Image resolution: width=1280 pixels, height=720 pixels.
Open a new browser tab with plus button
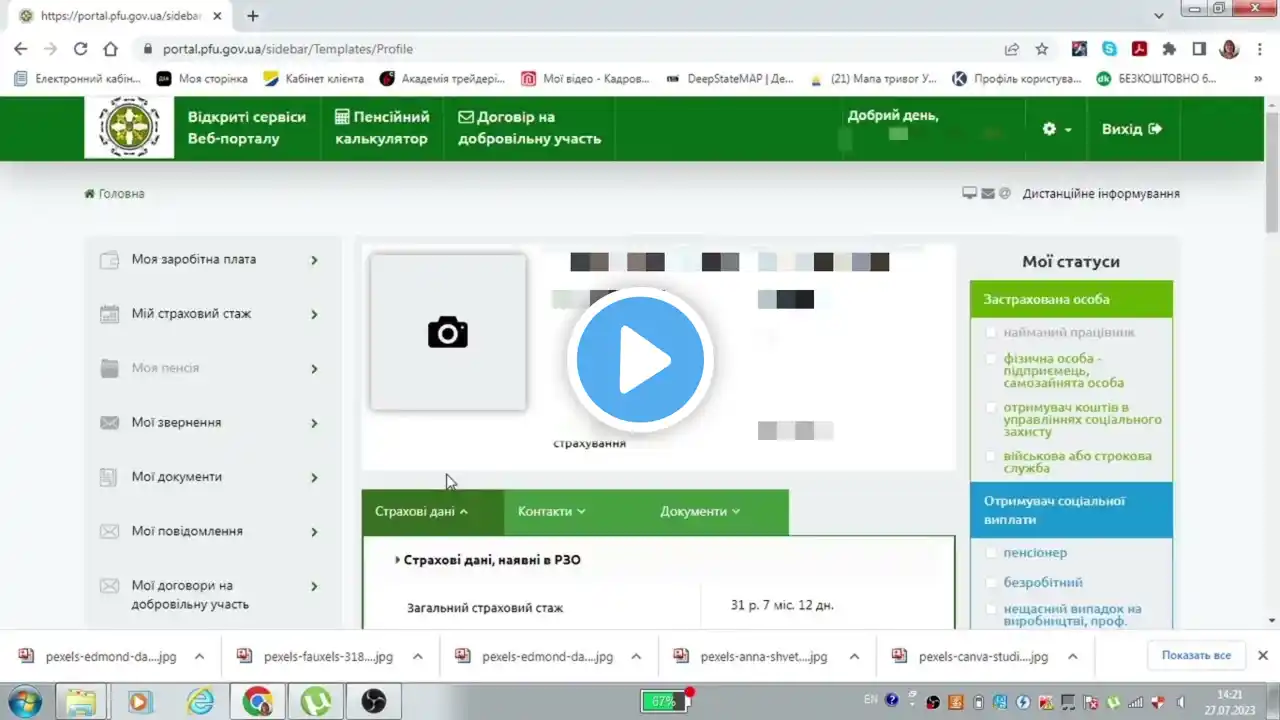253,16
